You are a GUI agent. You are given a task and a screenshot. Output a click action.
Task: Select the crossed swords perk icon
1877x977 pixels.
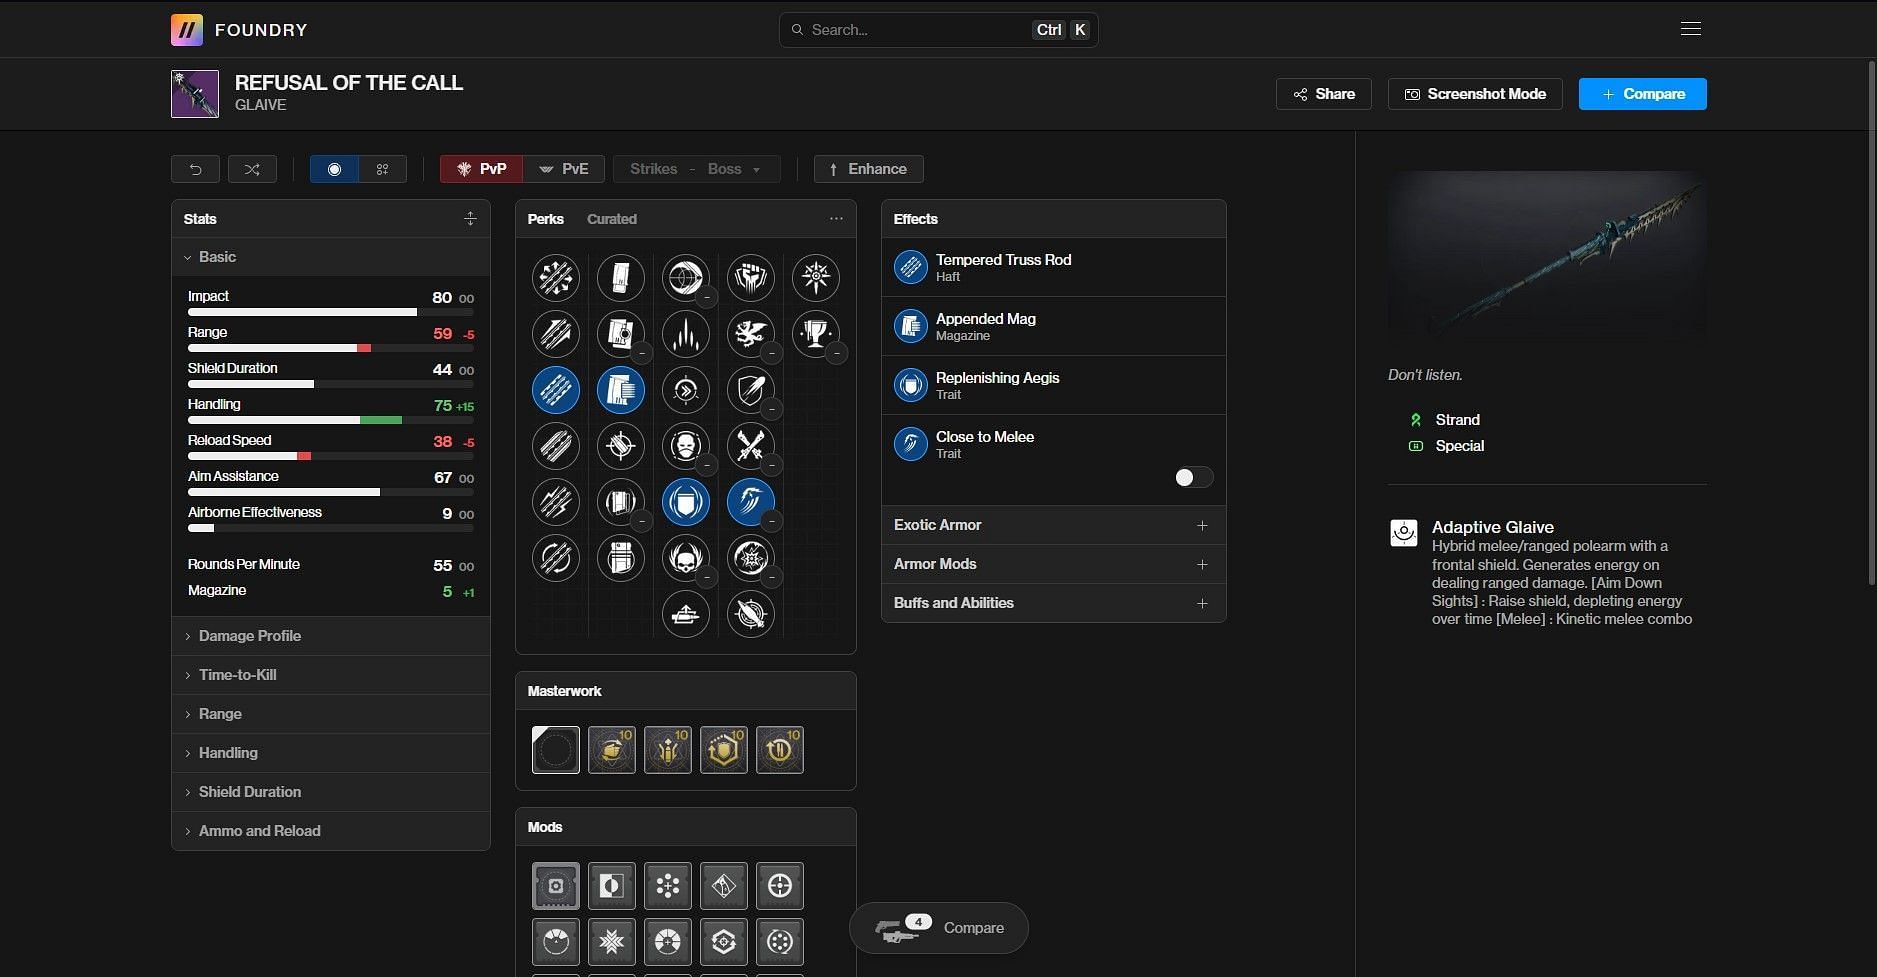pyautogui.click(x=751, y=446)
